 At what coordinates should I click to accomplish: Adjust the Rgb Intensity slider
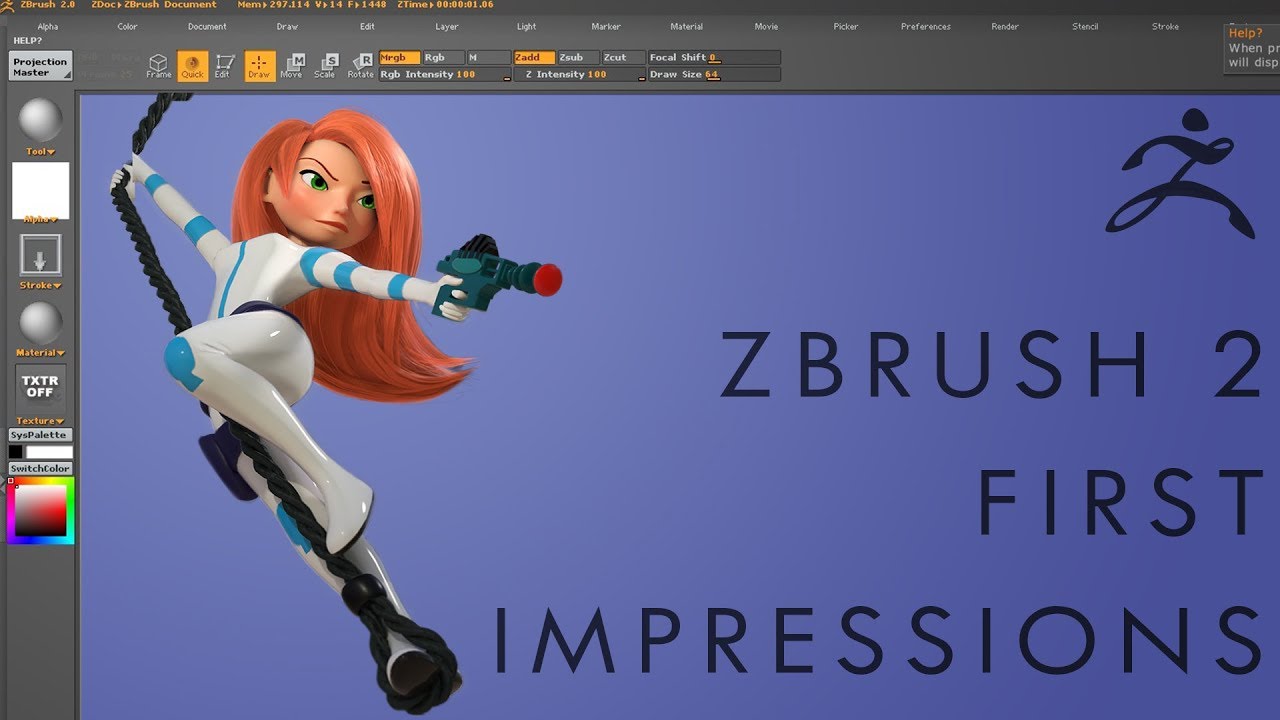click(x=445, y=75)
